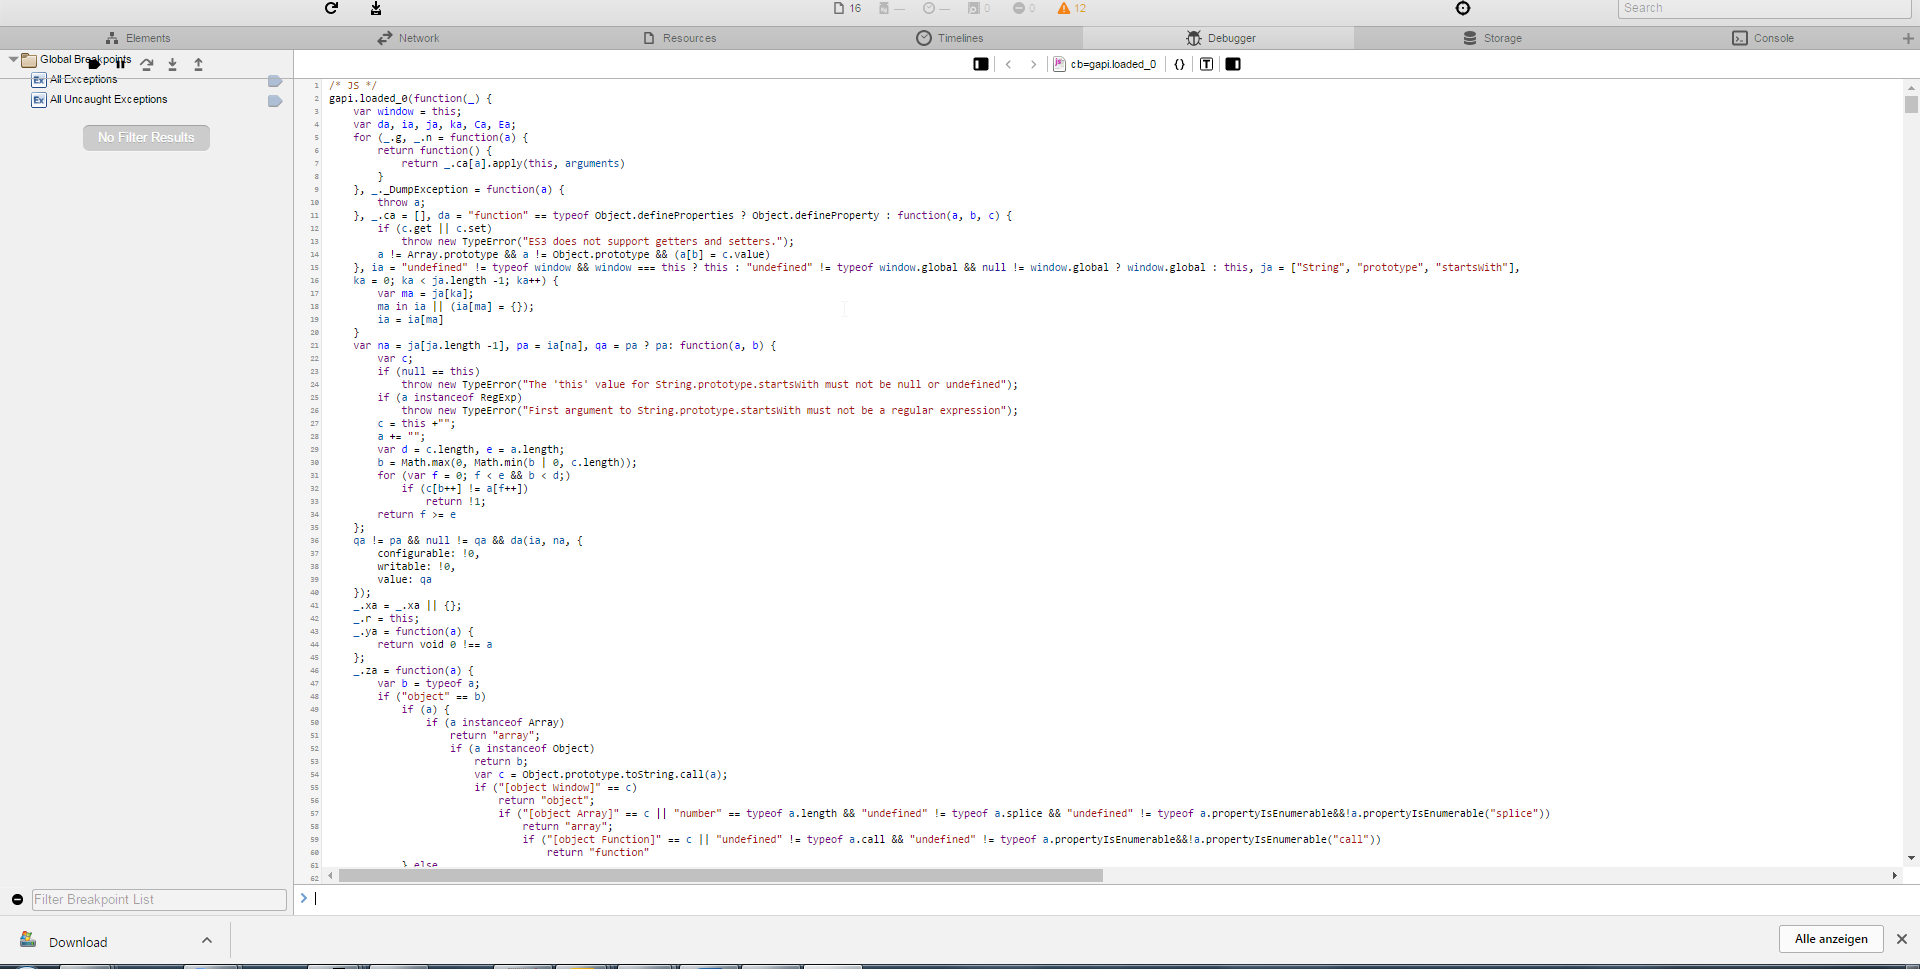Show type information with the T icon
1920x969 pixels.
1207,64
